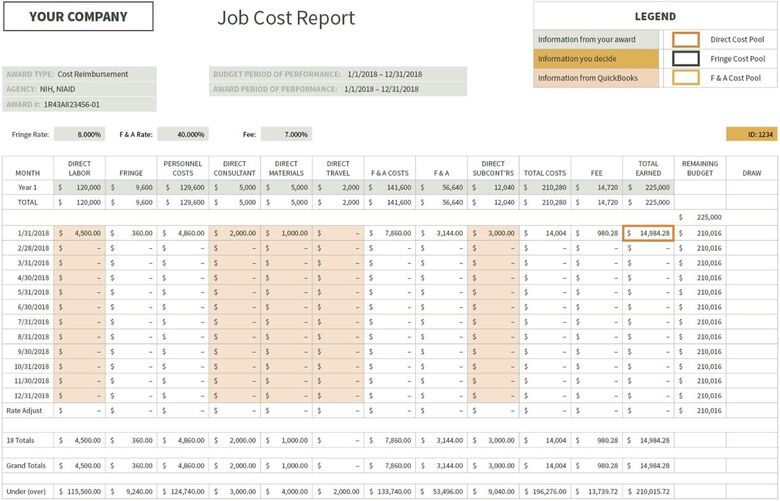Click the 225,000 starting remaining budget cell
Viewport: 780px width, 501px height.
(700, 217)
